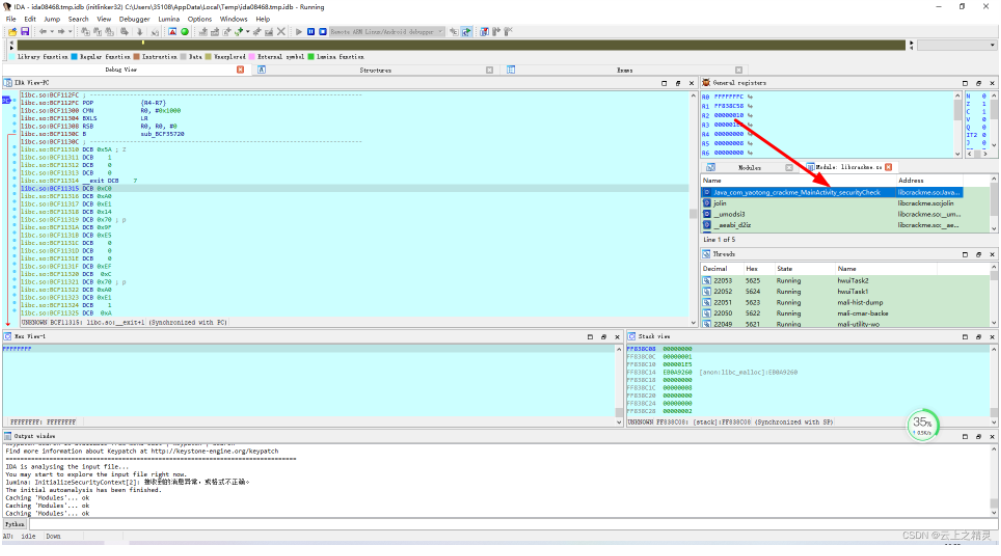
Task: Click the jump arrow next to register R1
Action: click(x=750, y=106)
